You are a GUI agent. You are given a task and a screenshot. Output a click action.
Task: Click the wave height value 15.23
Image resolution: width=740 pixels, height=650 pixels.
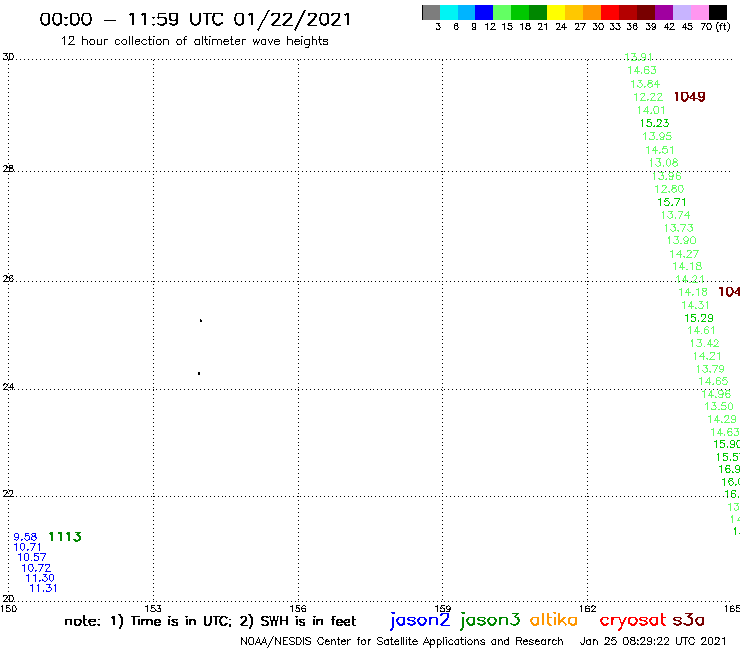655,123
